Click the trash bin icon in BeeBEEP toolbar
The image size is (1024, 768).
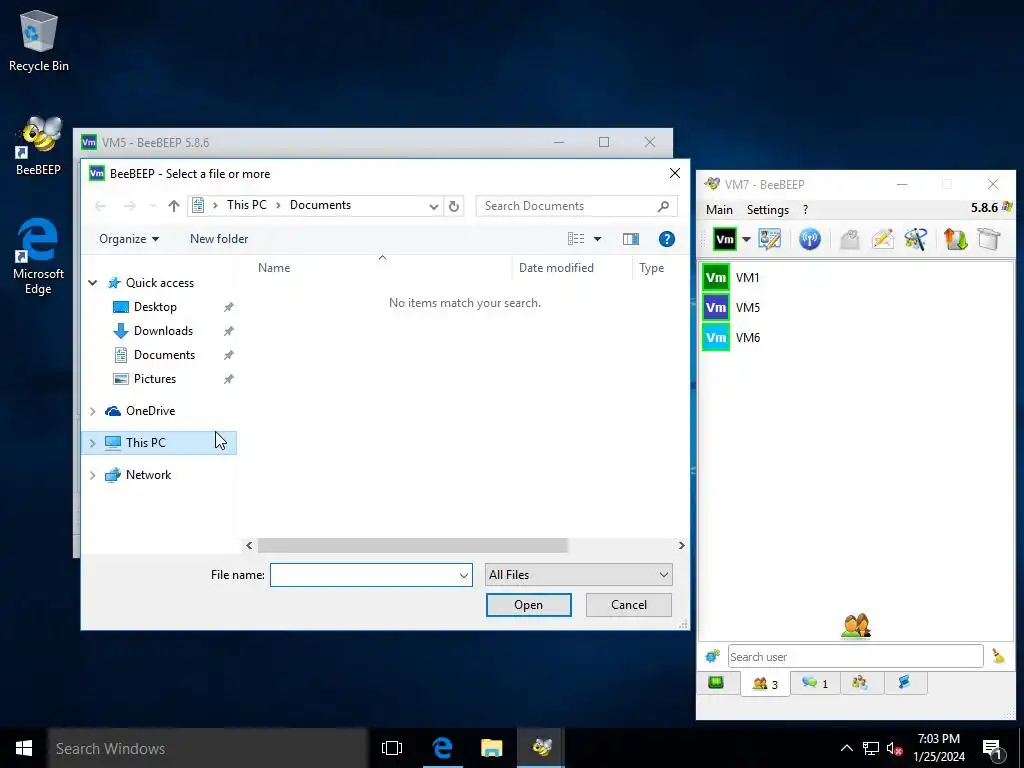coord(989,239)
